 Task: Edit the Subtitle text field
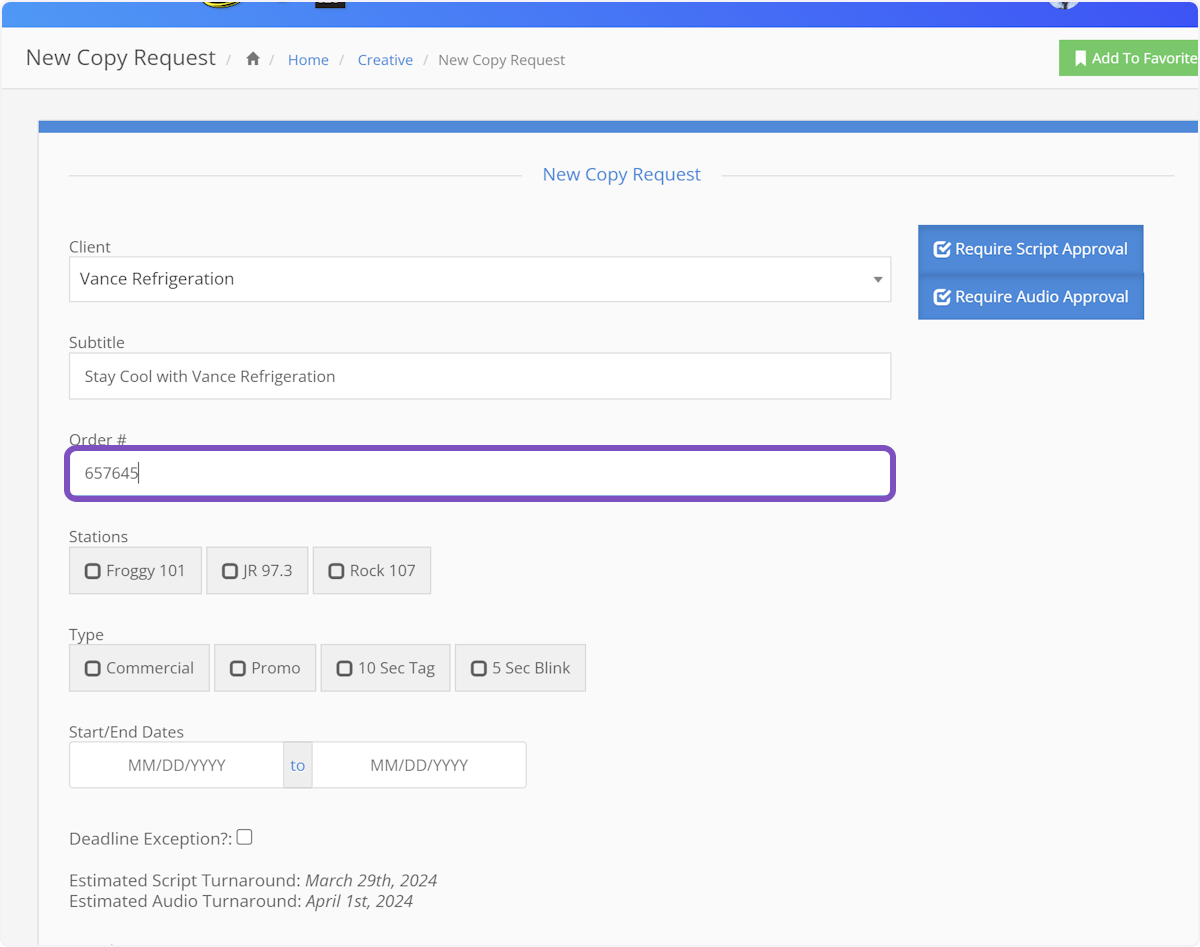(479, 376)
